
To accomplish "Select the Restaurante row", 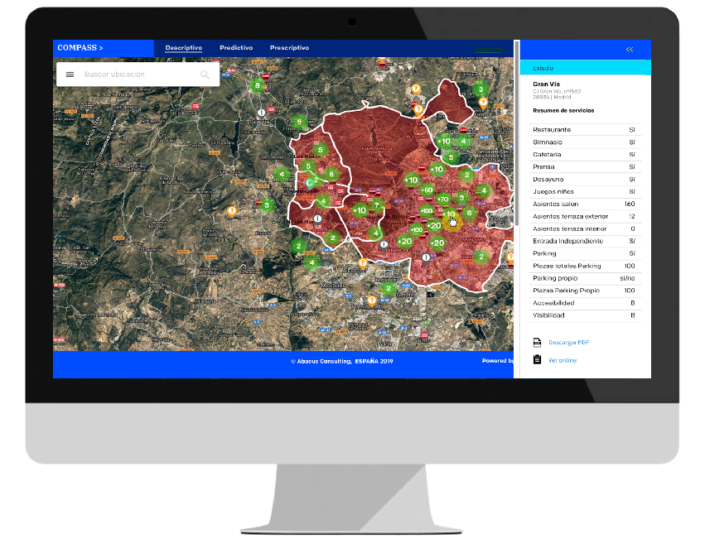I will 585,130.
